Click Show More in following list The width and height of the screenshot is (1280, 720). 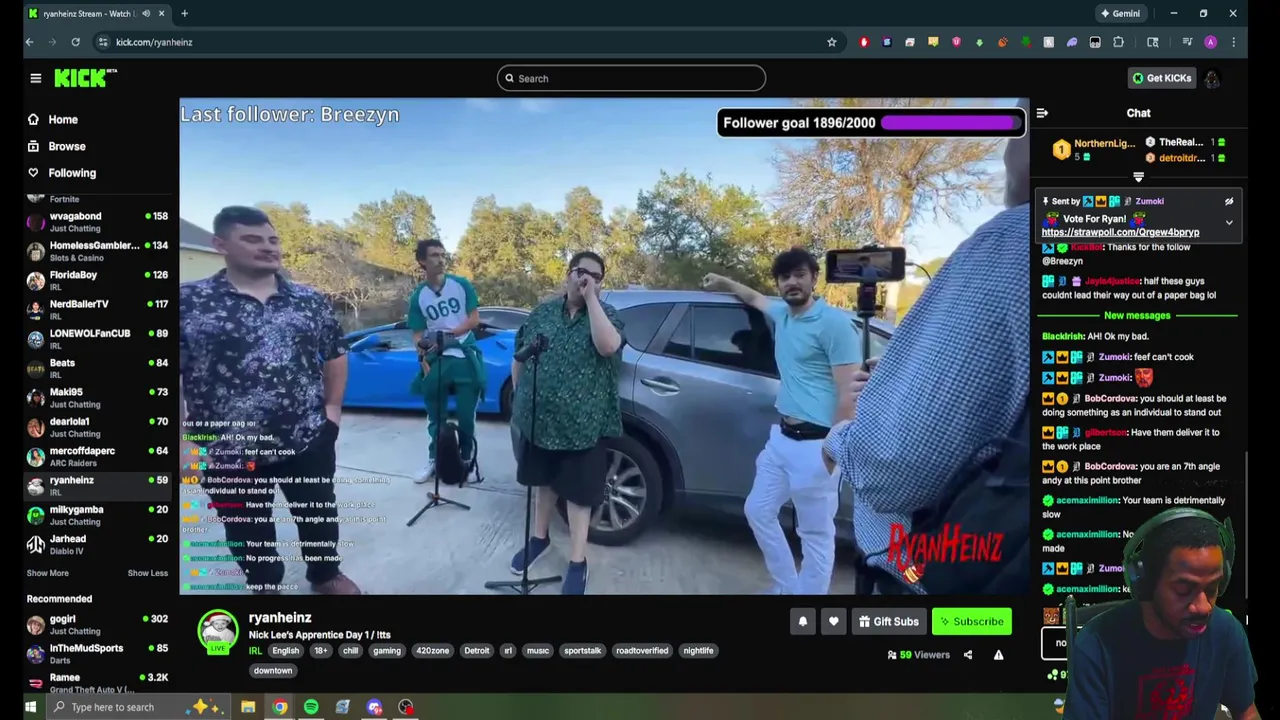click(x=48, y=573)
